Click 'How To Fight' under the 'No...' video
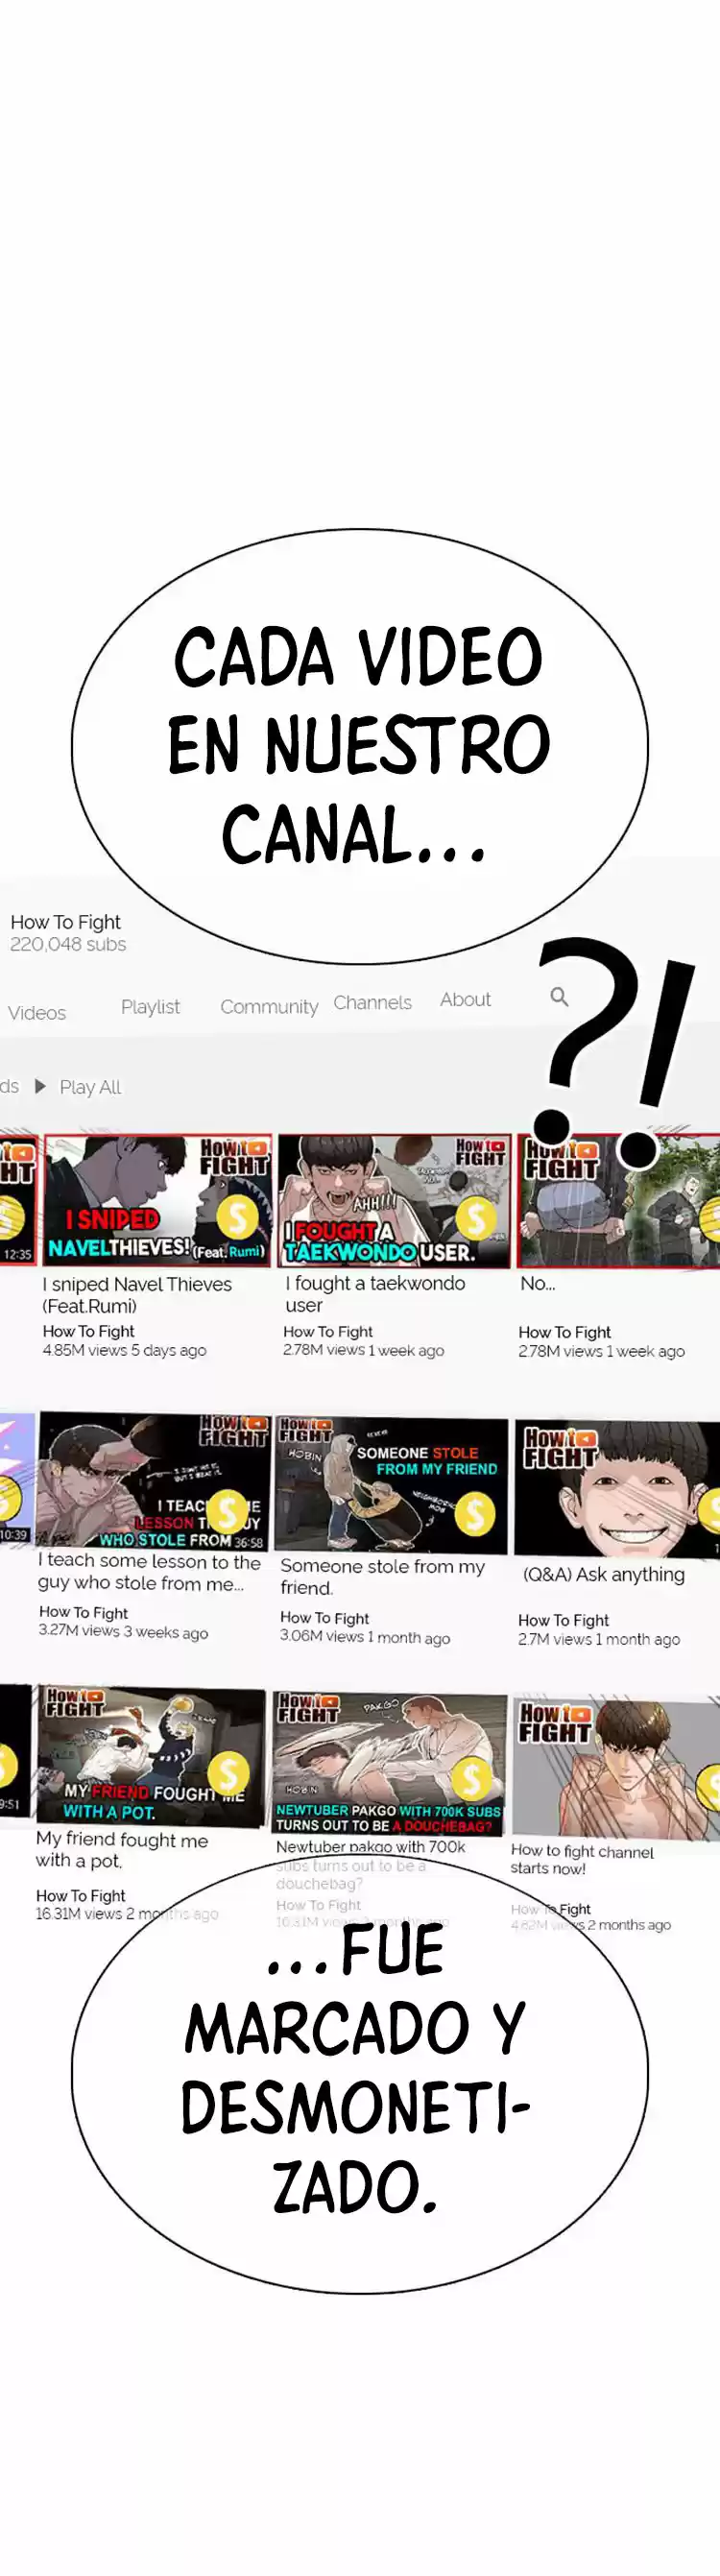Viewport: 720px width, 2576px height. [564, 1332]
